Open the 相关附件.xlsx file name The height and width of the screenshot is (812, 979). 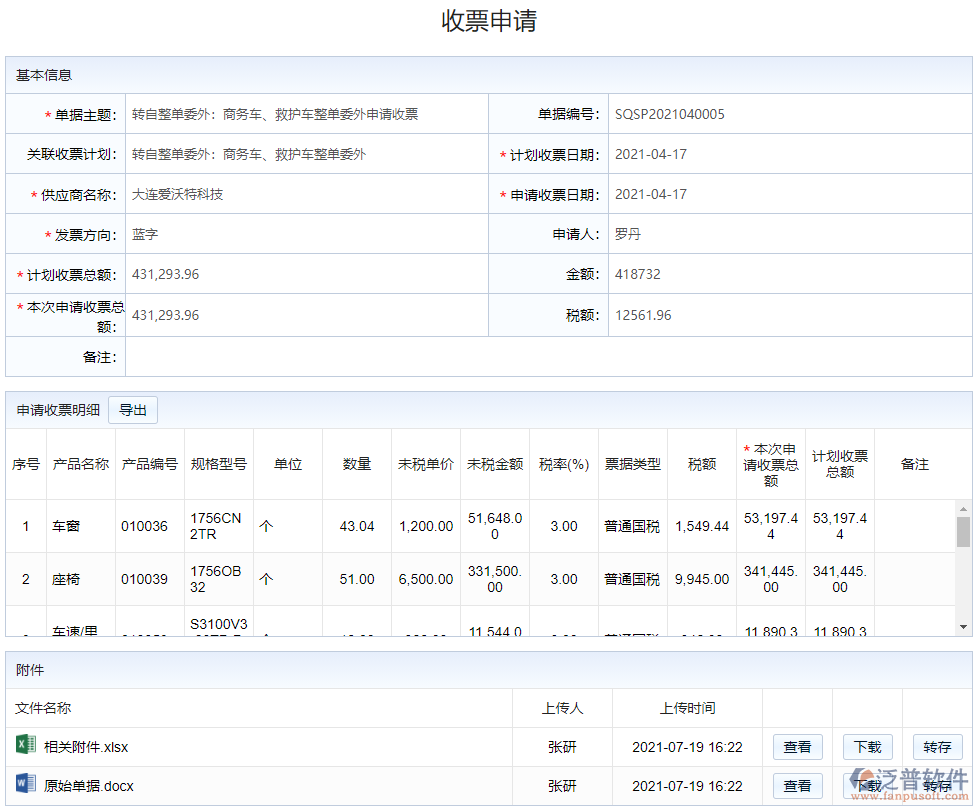click(x=86, y=747)
